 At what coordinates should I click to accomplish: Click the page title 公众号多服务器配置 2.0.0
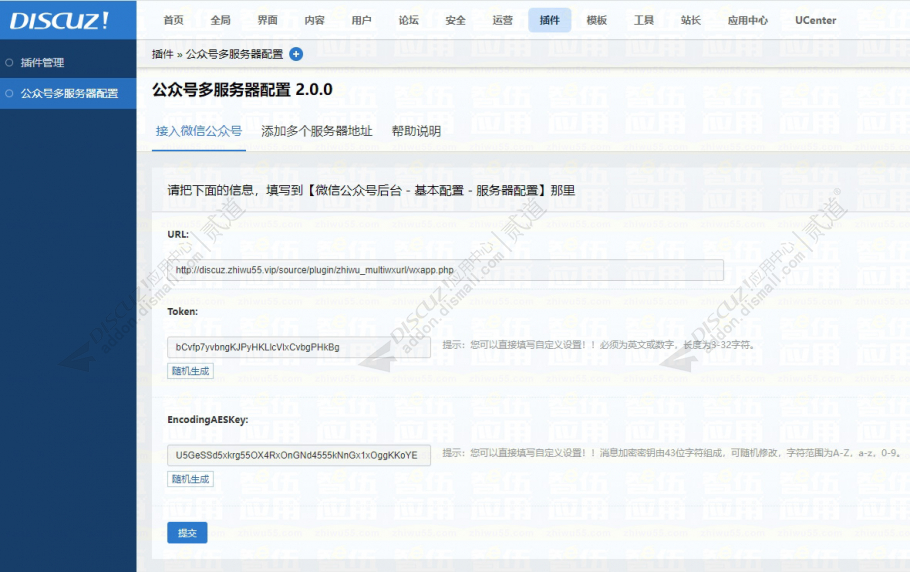click(242, 90)
